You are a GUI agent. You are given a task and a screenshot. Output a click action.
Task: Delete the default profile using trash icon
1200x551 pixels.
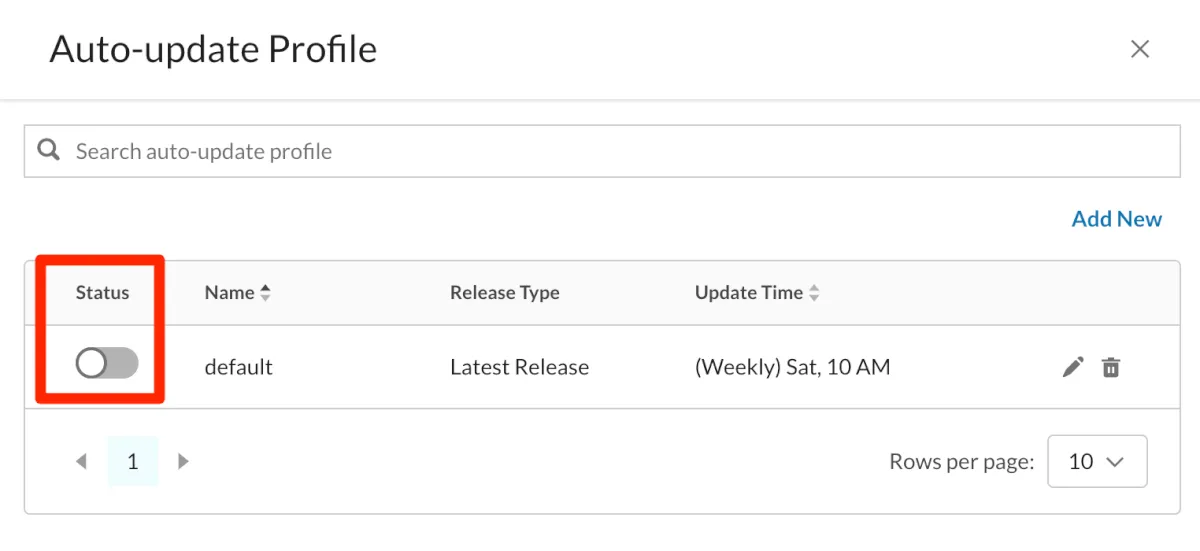pyautogui.click(x=1110, y=367)
